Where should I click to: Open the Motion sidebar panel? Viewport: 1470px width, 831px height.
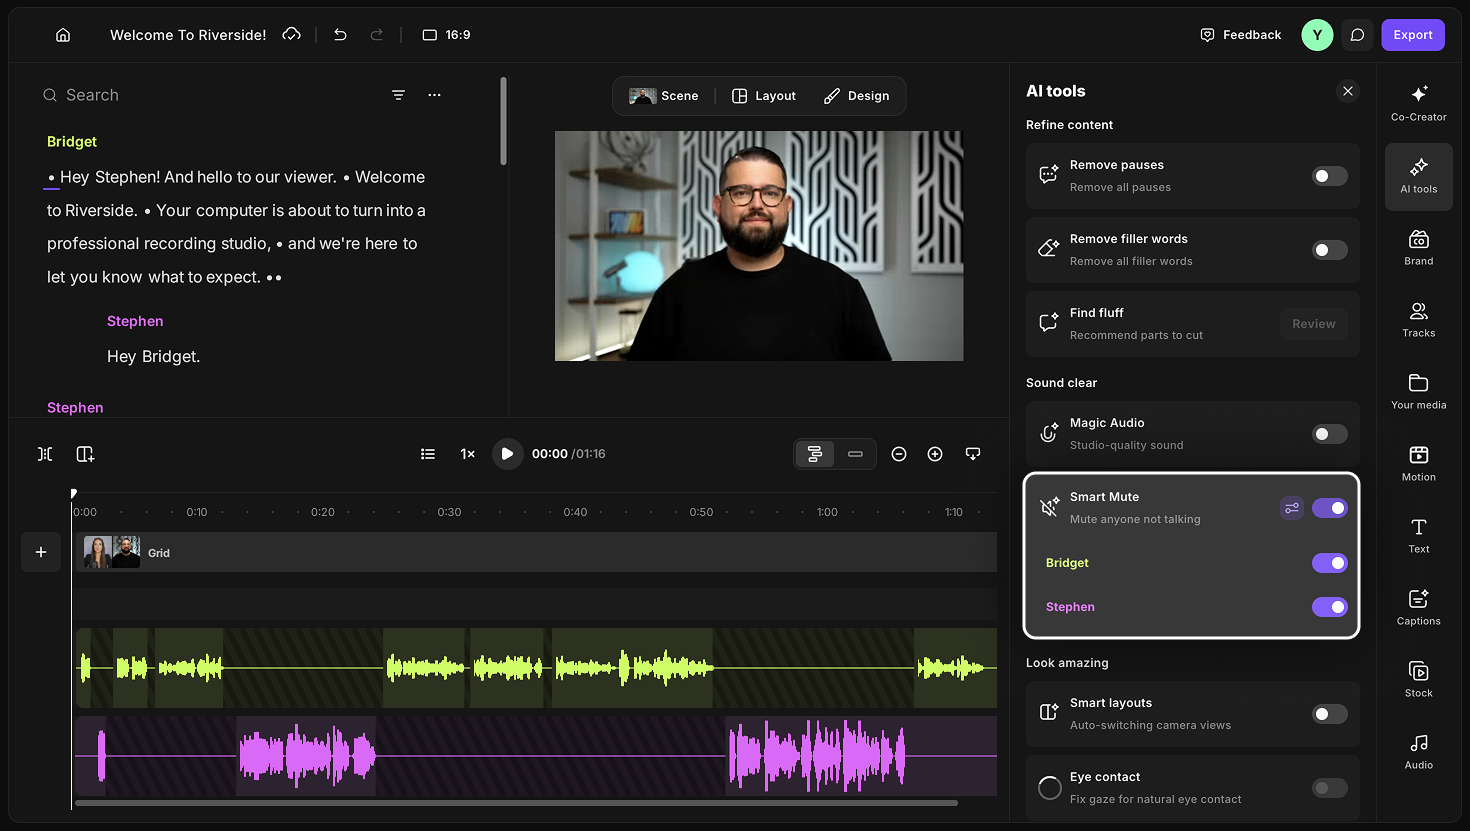pyautogui.click(x=1418, y=464)
